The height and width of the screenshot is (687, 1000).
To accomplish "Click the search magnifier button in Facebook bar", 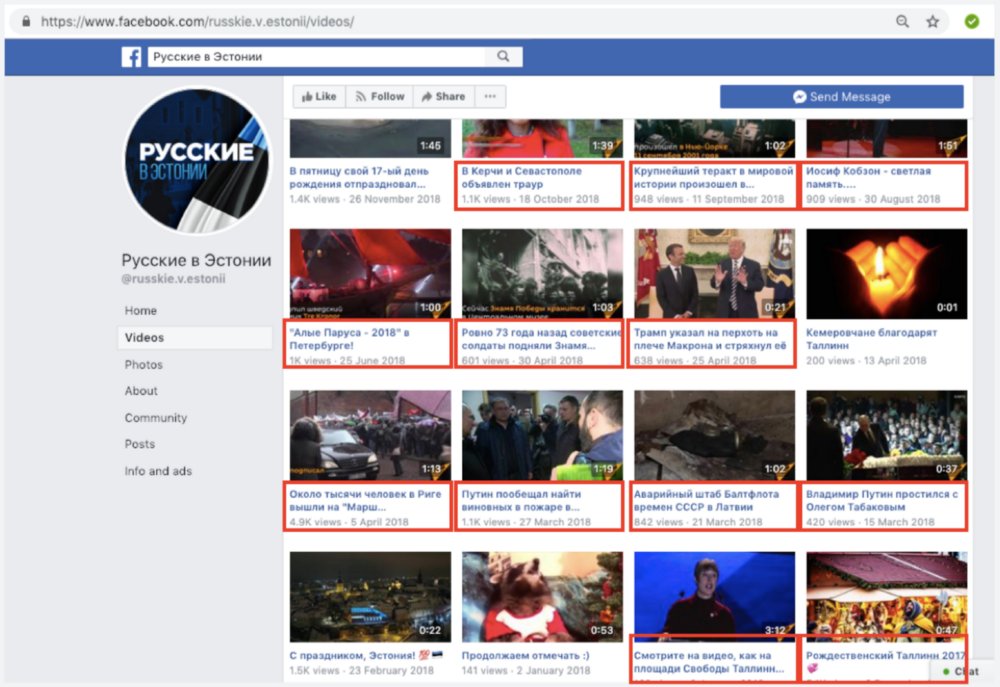I will click(503, 57).
